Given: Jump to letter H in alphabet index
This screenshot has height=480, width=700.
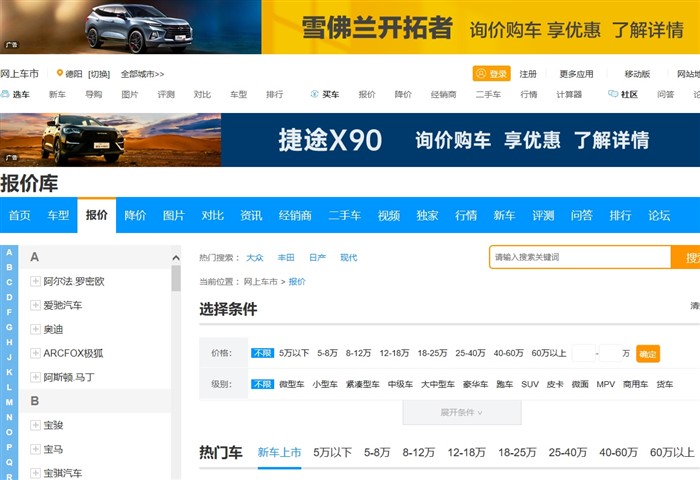Looking at the screenshot, I should [x=9, y=342].
